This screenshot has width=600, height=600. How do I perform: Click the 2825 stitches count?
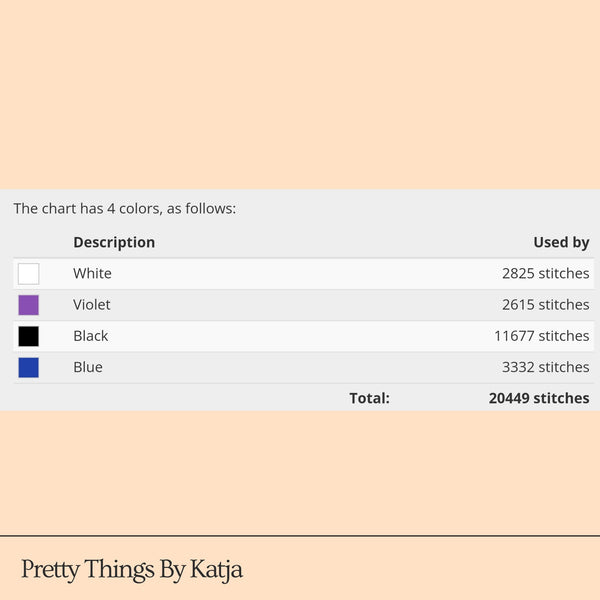[545, 274]
